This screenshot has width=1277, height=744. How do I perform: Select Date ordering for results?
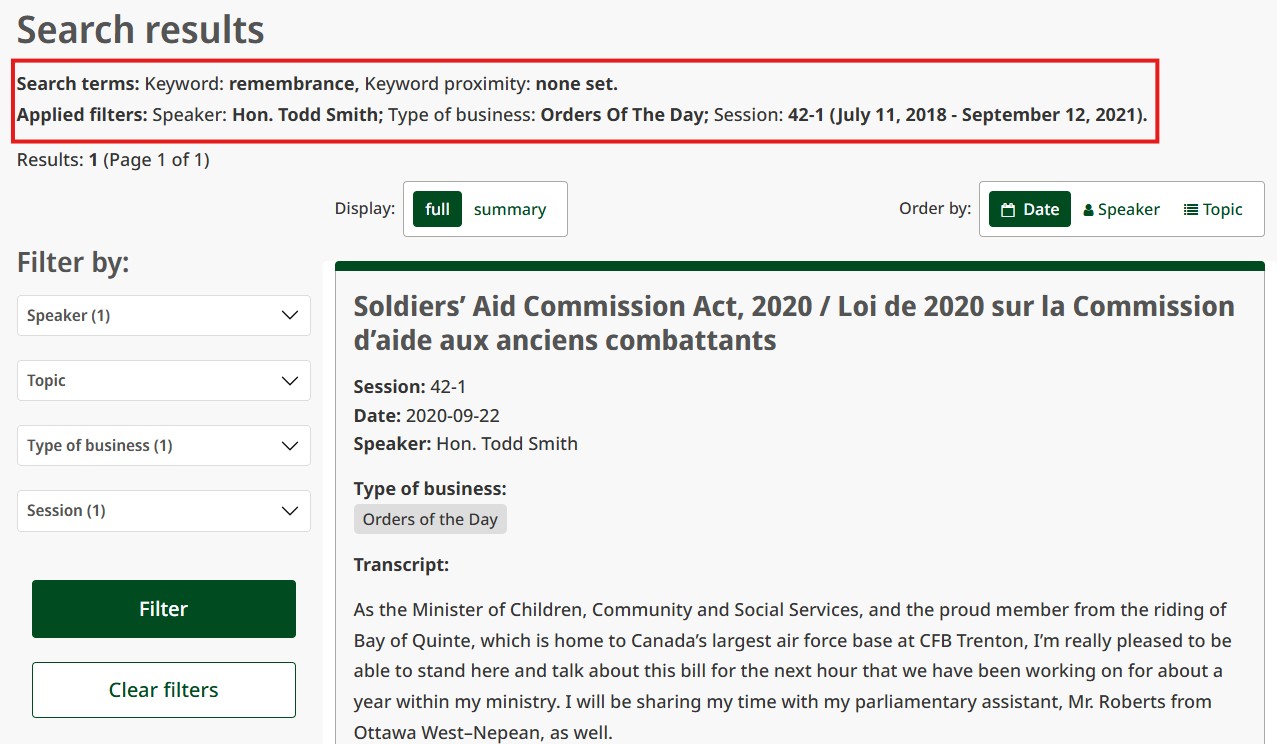tap(1029, 208)
